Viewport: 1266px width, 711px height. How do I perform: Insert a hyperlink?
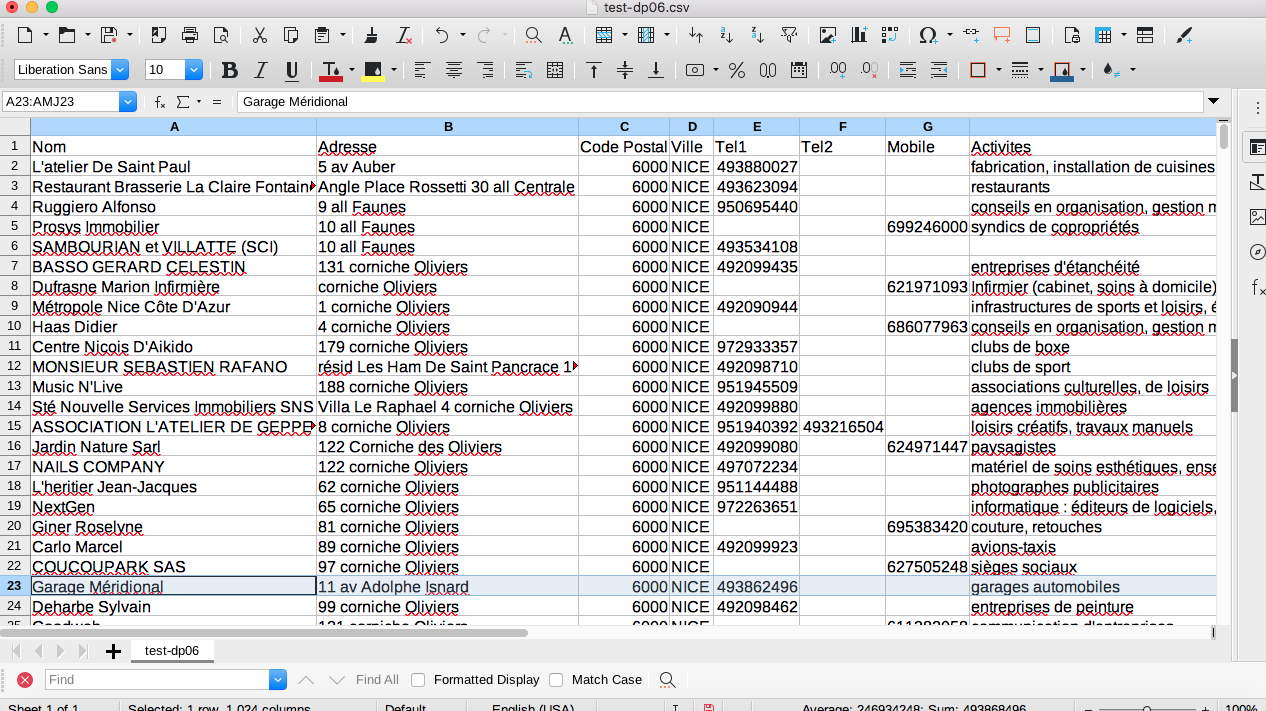(x=971, y=36)
